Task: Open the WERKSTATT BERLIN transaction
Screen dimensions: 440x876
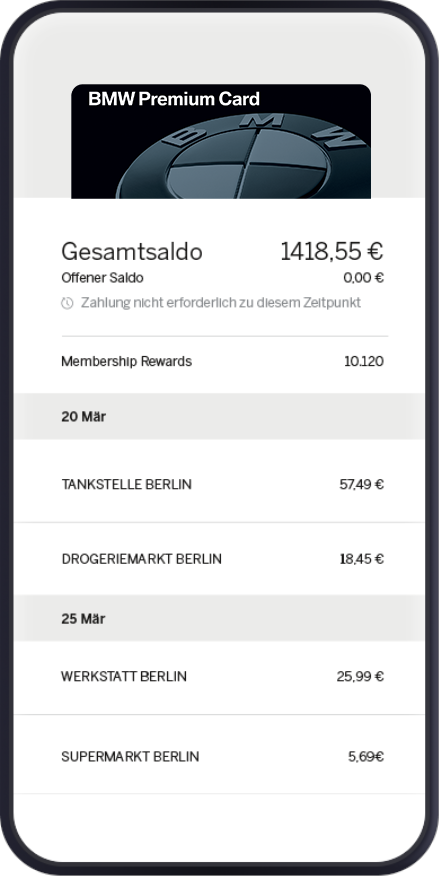Action: pyautogui.click(x=219, y=678)
